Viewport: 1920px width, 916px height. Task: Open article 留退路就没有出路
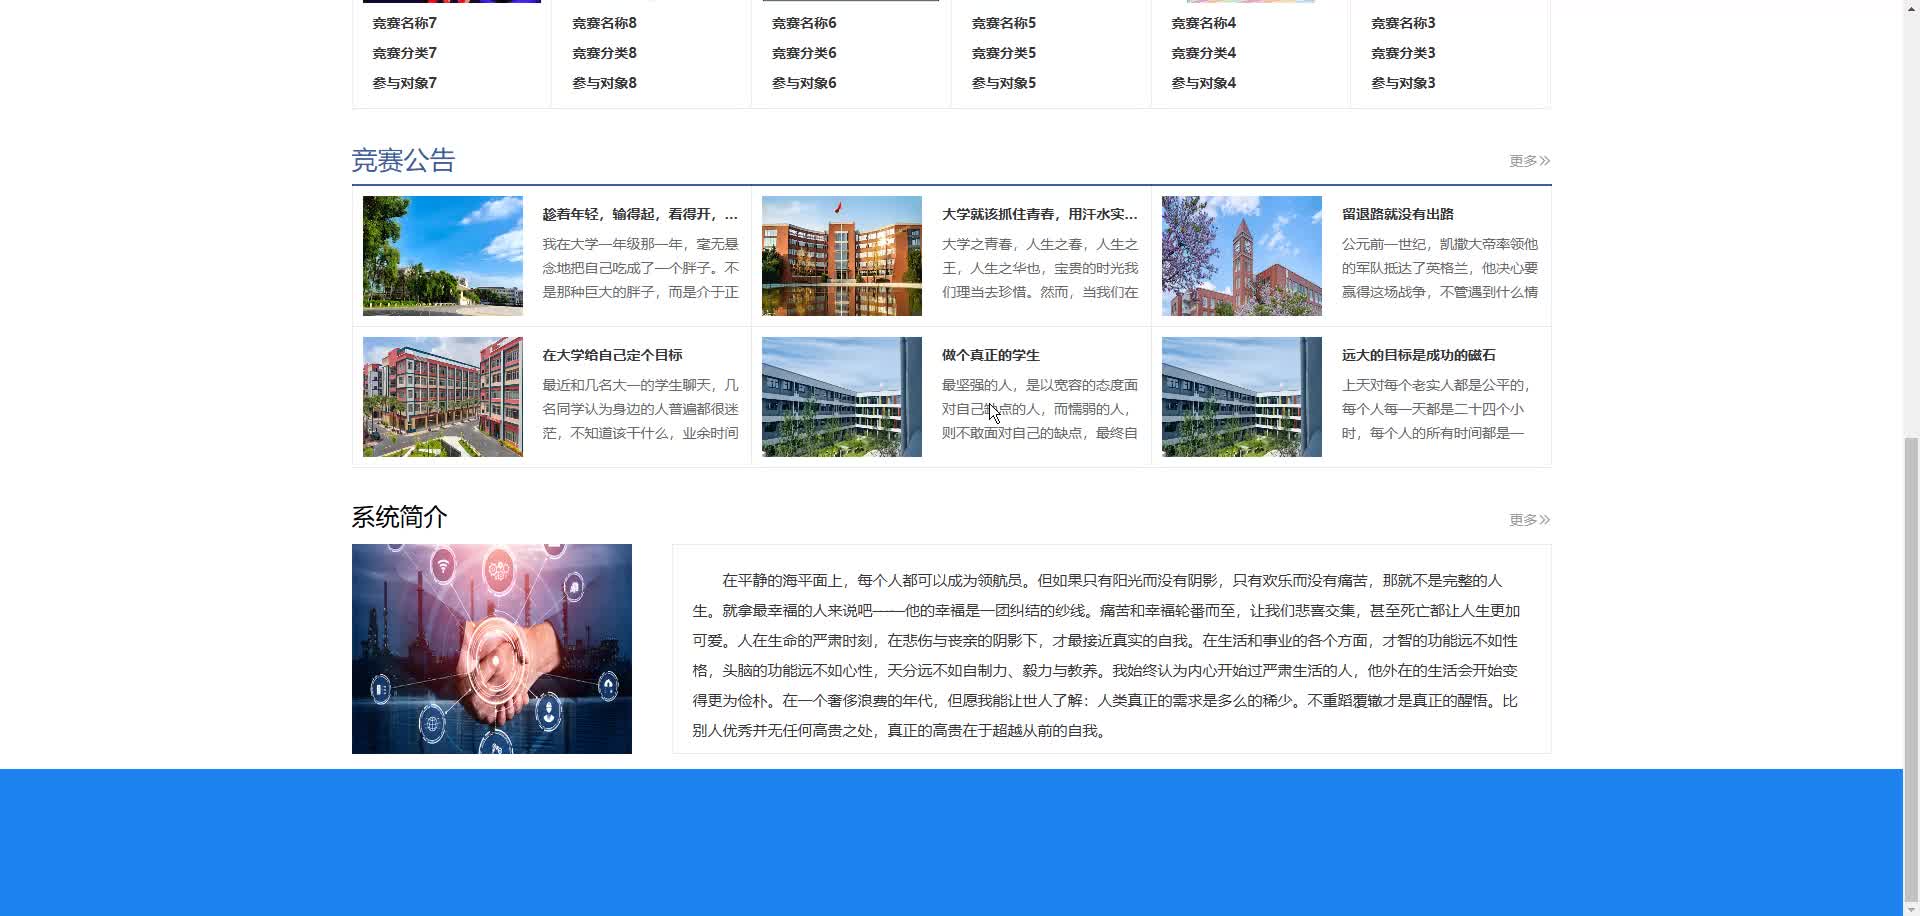pyautogui.click(x=1397, y=214)
